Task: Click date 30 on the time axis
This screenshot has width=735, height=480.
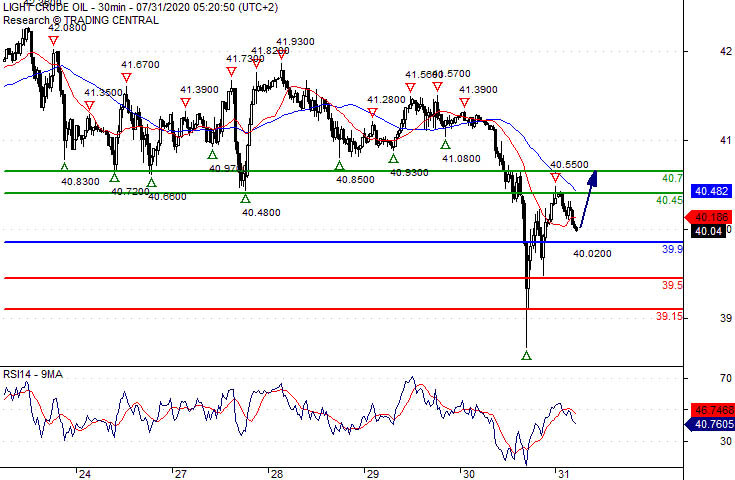Action: pyautogui.click(x=469, y=474)
